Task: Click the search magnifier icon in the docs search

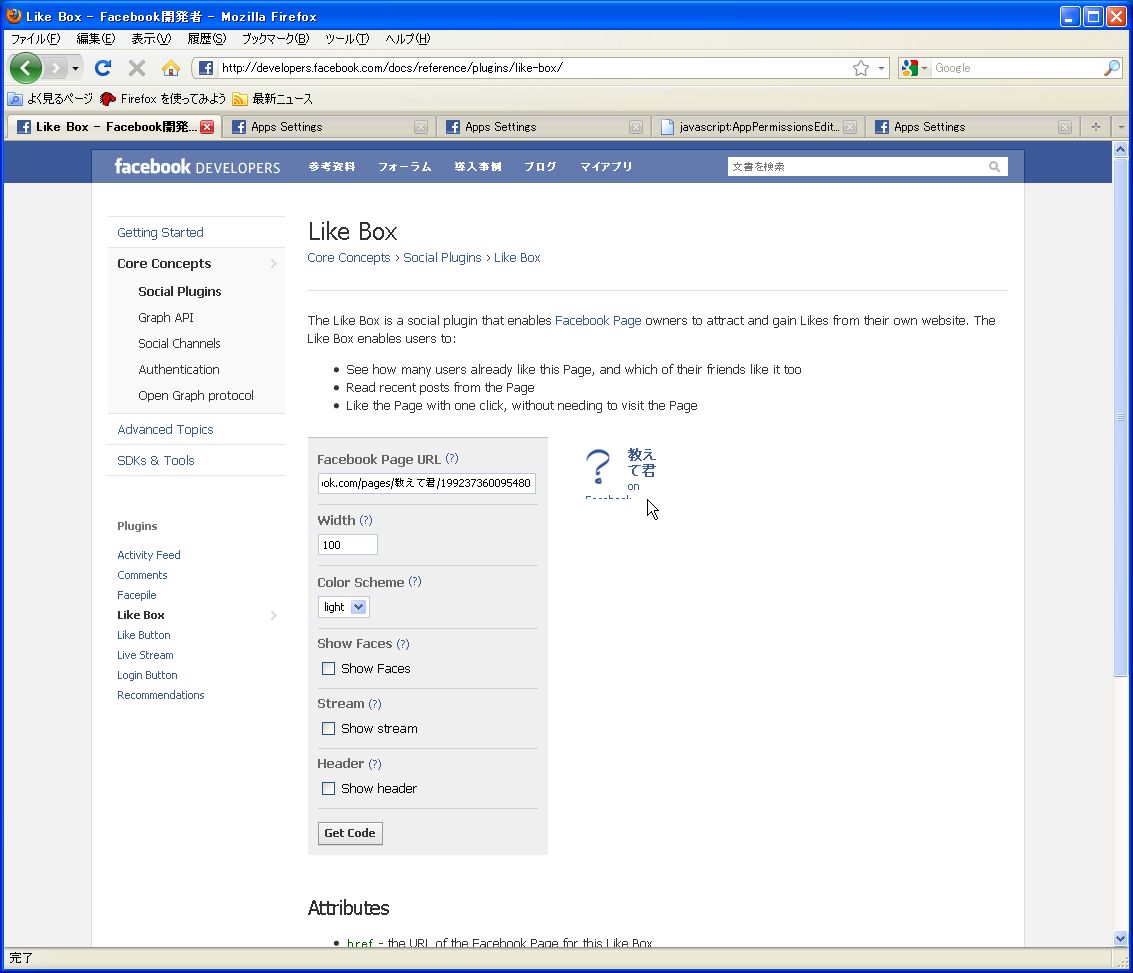Action: click(994, 167)
